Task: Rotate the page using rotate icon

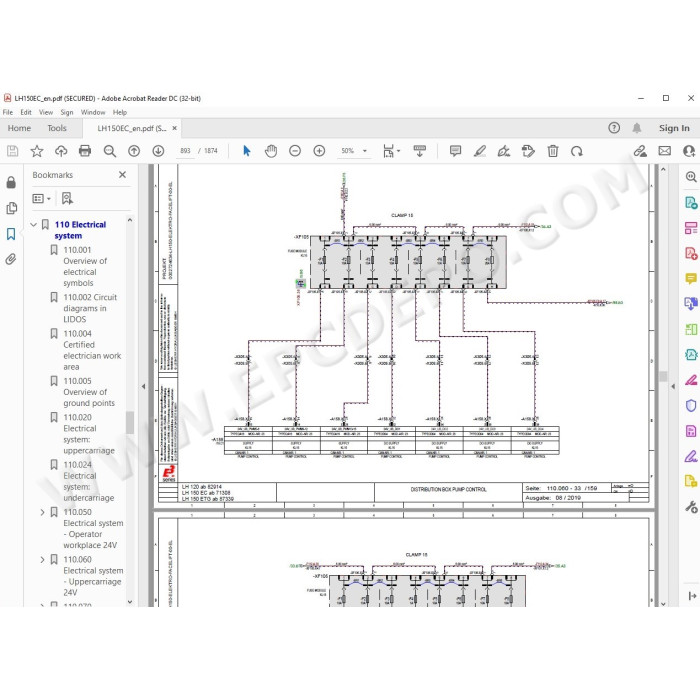Action: (577, 151)
